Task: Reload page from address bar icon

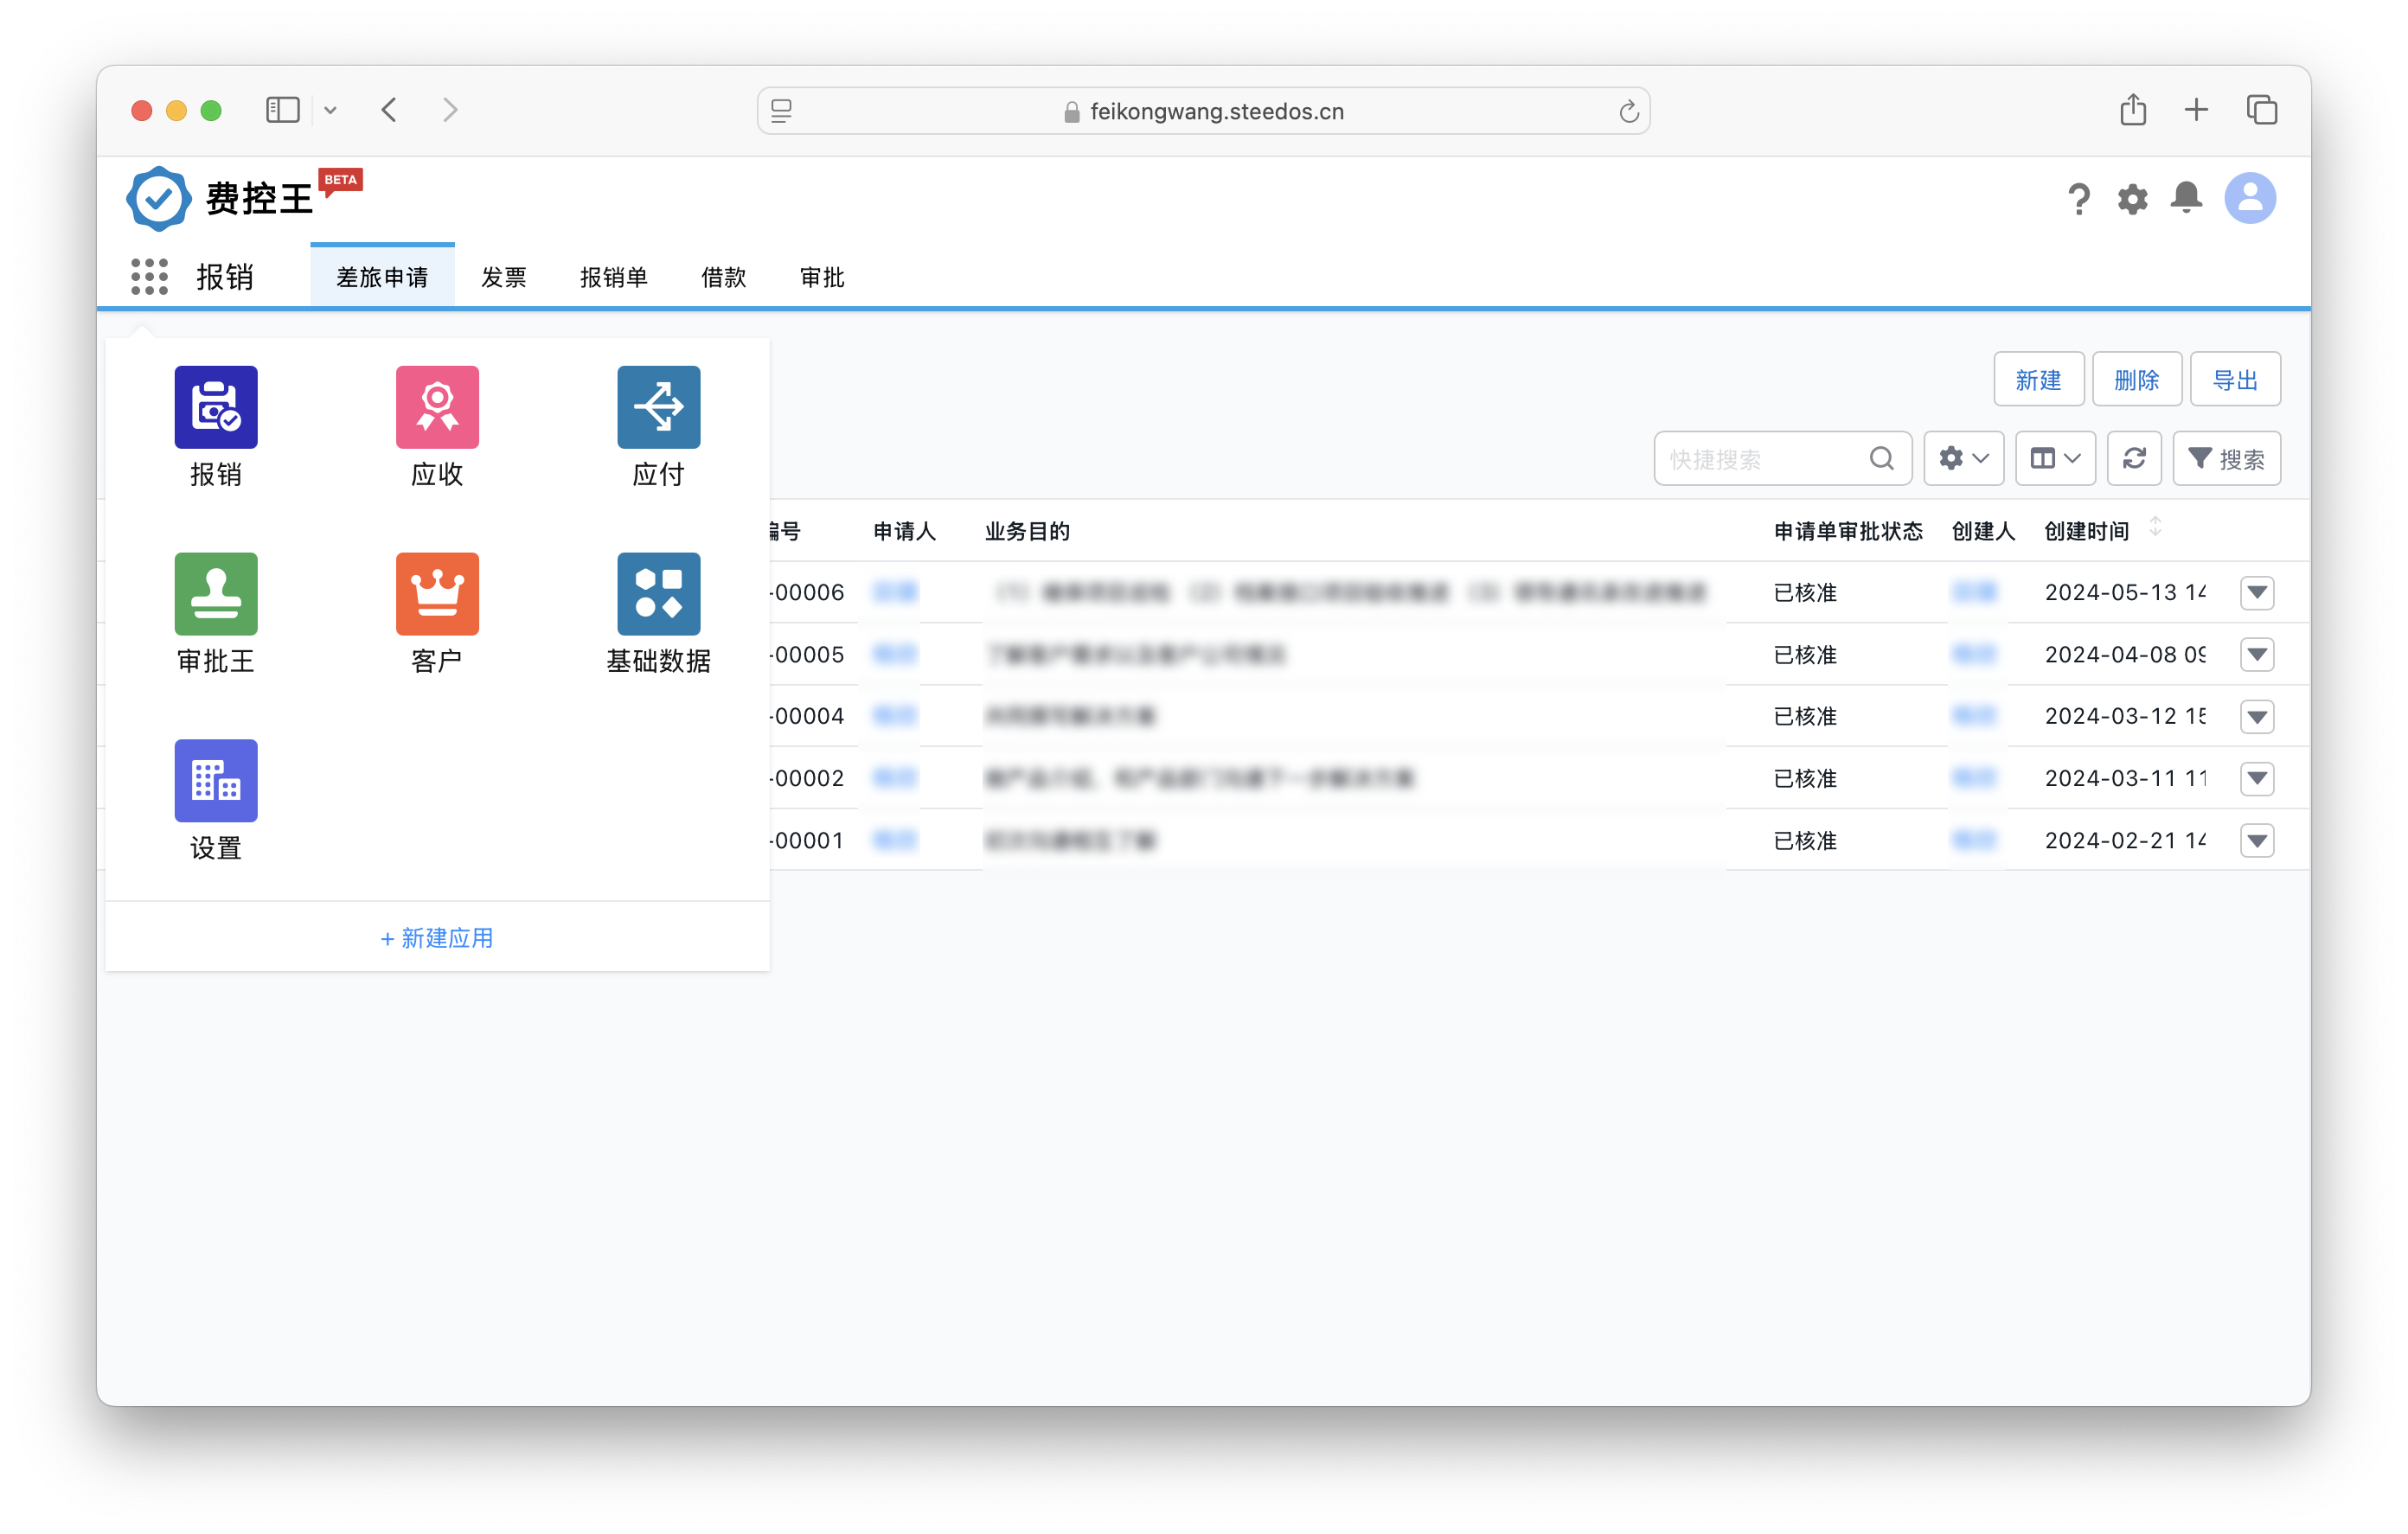Action: coord(1629,111)
